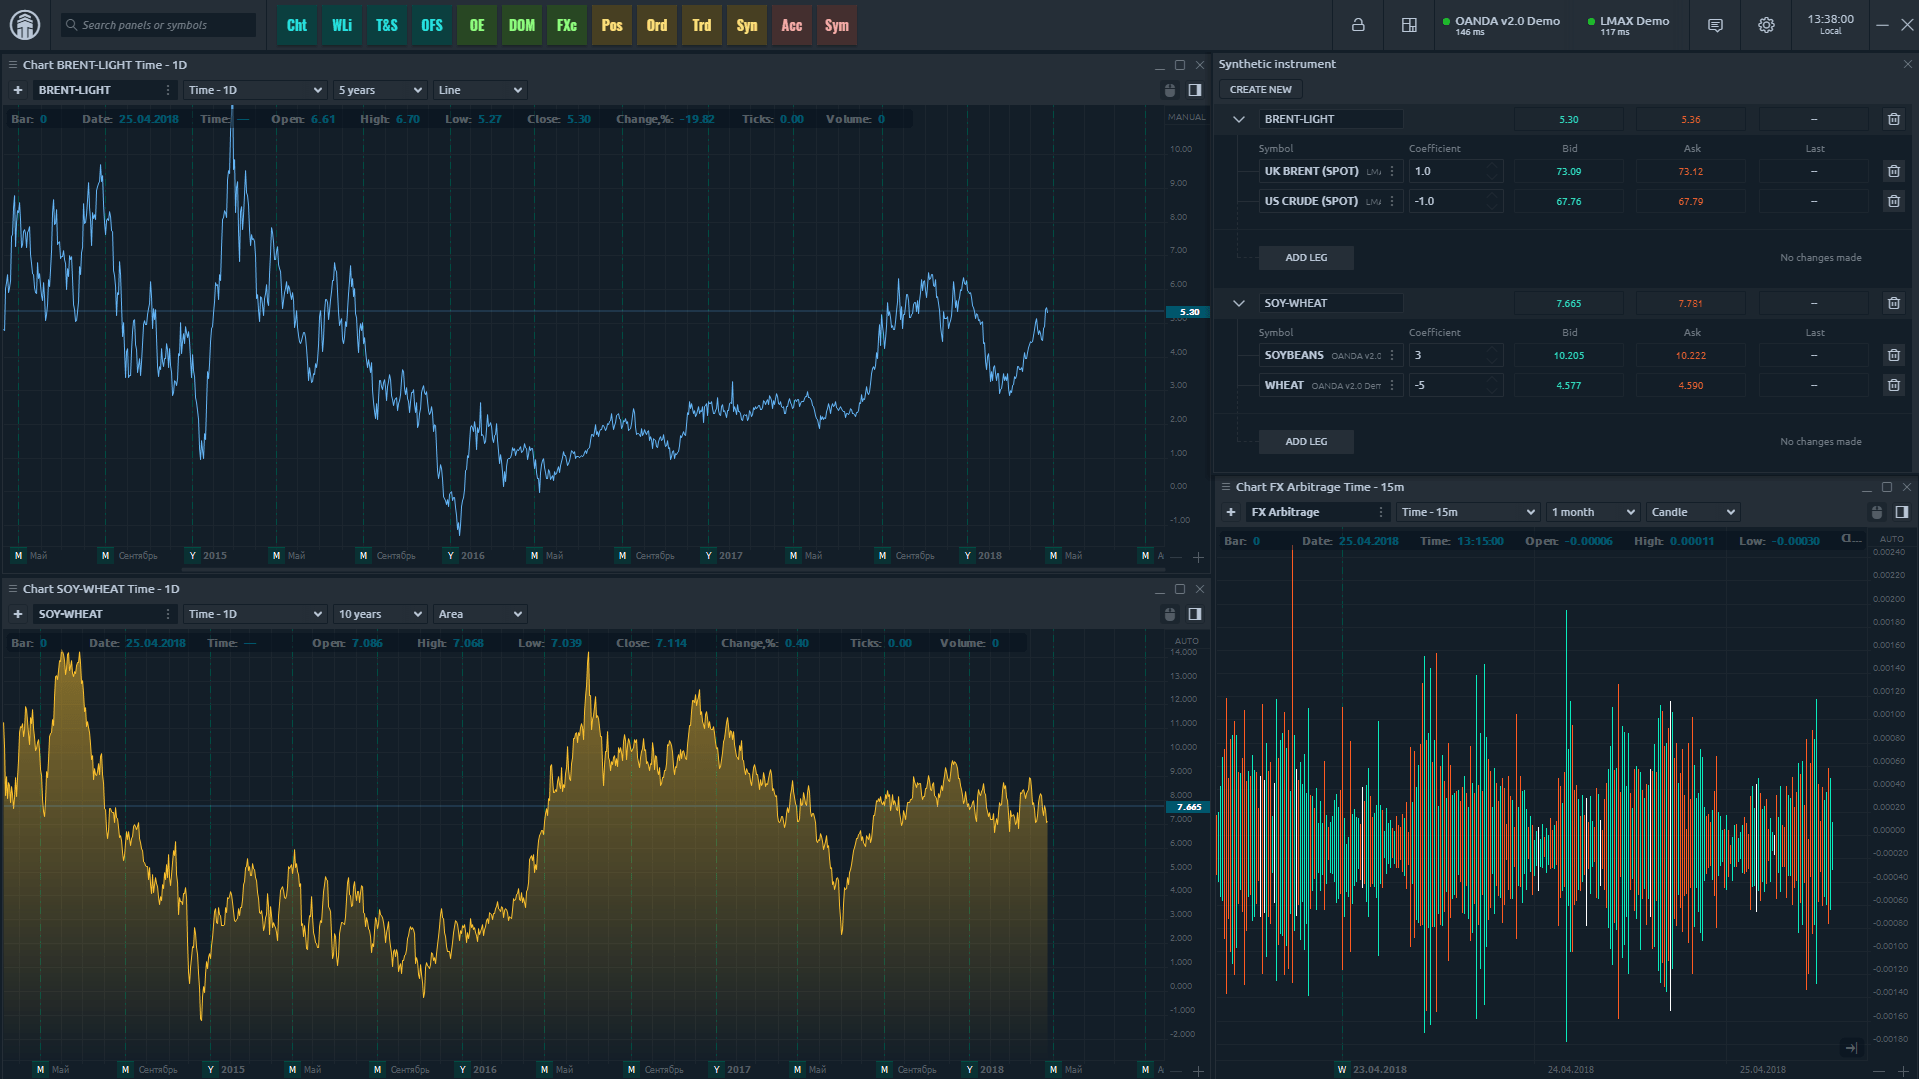
Task: Select the Syn tab in the top toolbar
Action: point(746,25)
